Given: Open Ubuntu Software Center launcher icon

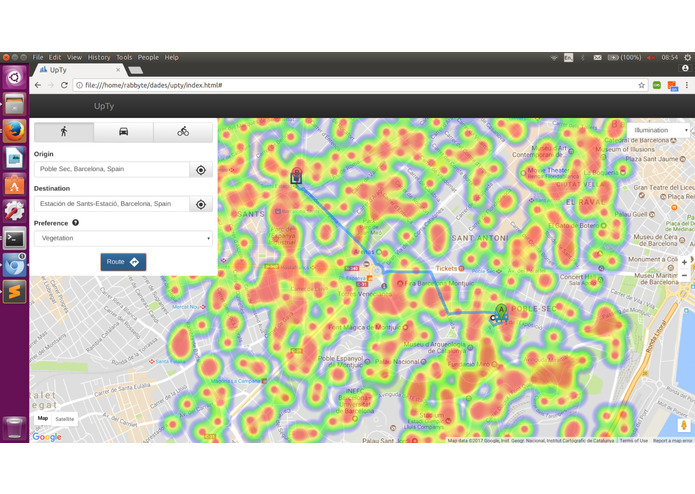Looking at the screenshot, I should (x=14, y=185).
